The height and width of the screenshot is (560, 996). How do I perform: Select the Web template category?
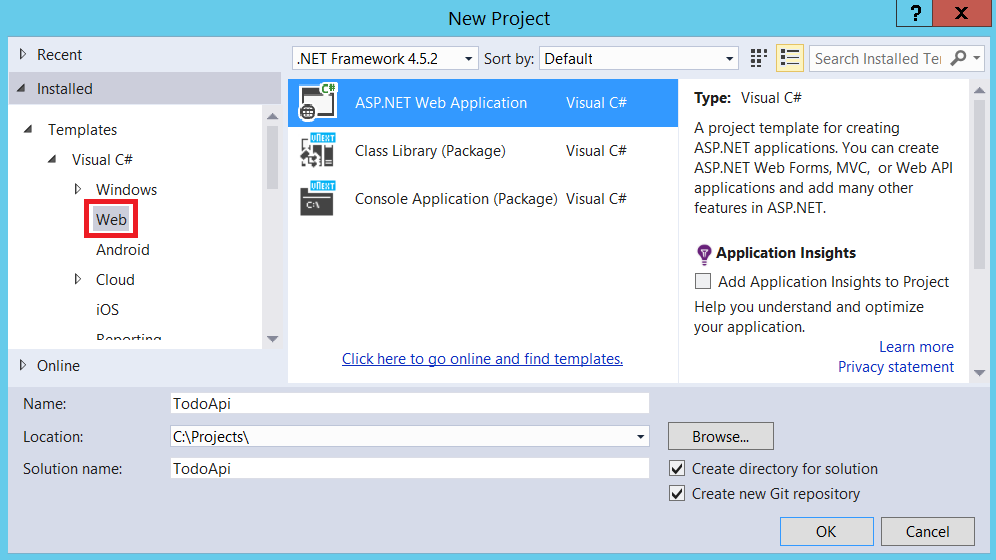point(111,220)
